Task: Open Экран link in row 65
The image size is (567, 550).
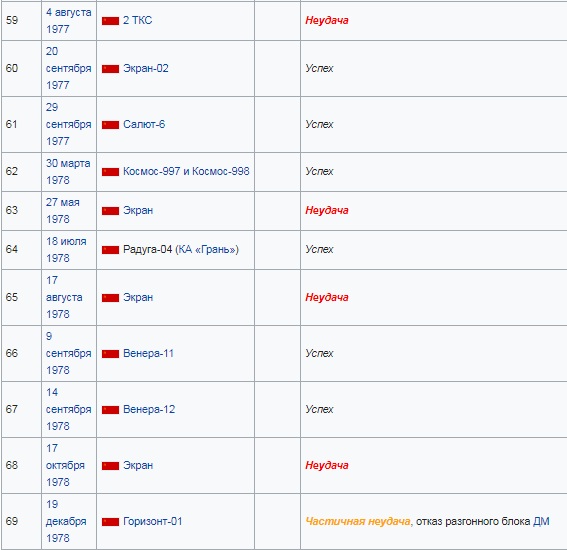Action: 138,298
